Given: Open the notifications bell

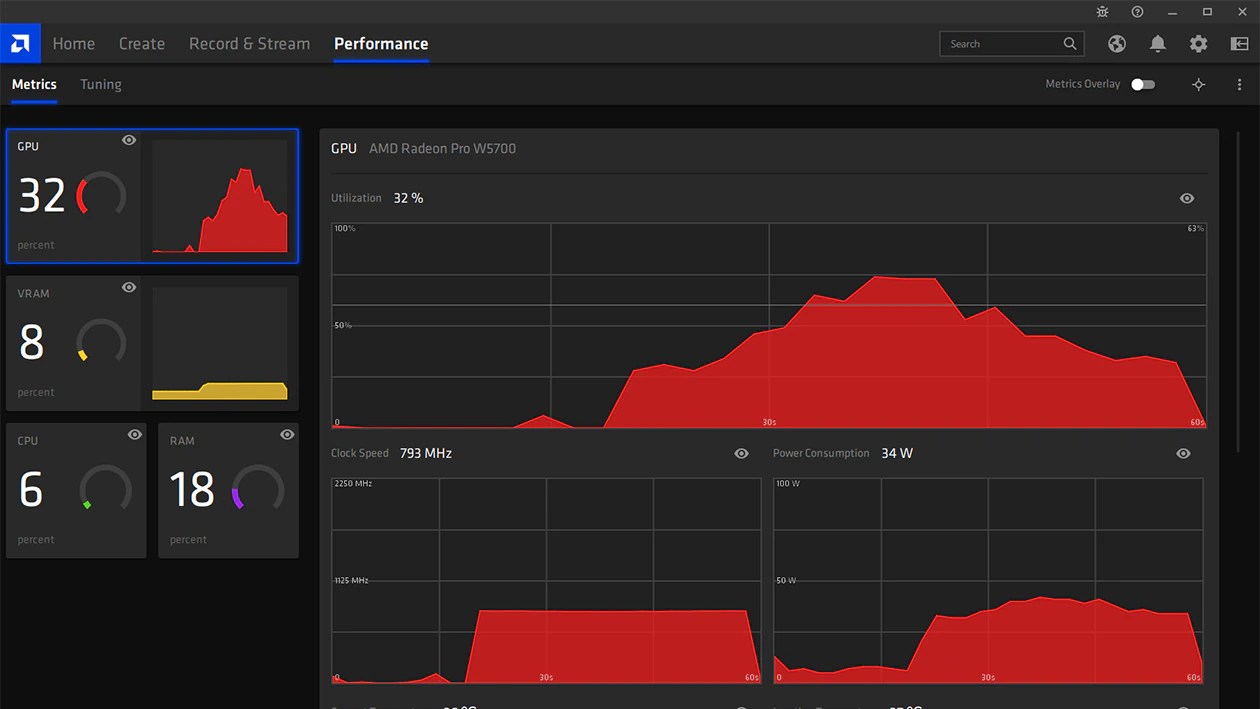Looking at the screenshot, I should tap(1158, 44).
